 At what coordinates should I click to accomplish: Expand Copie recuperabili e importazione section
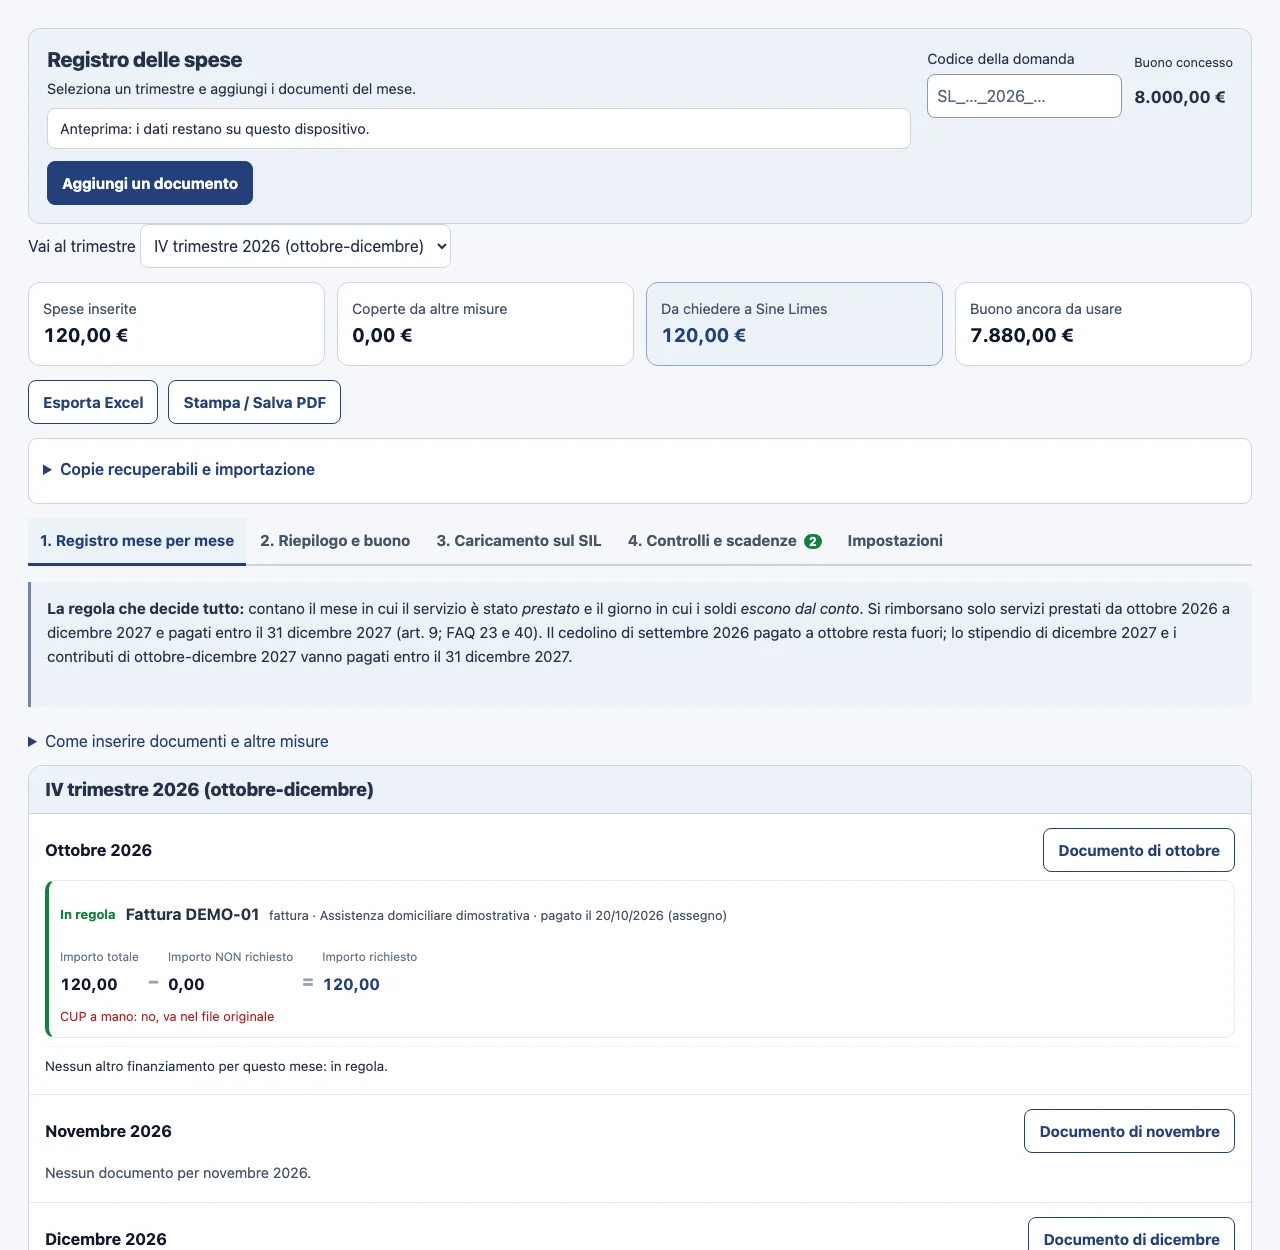pyautogui.click(x=187, y=469)
